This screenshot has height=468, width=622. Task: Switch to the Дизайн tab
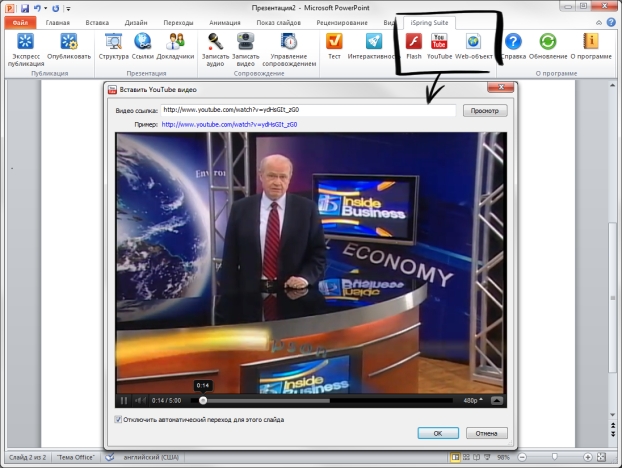(x=136, y=23)
